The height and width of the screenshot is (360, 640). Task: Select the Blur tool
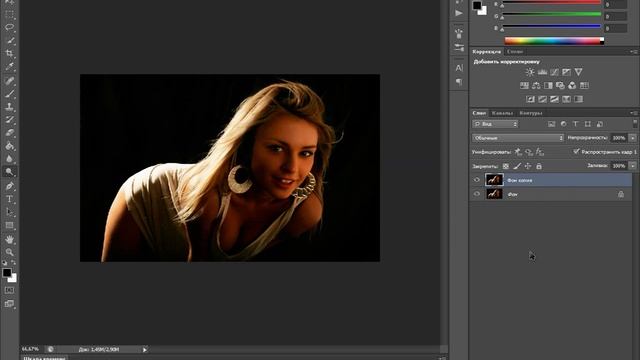9,159
